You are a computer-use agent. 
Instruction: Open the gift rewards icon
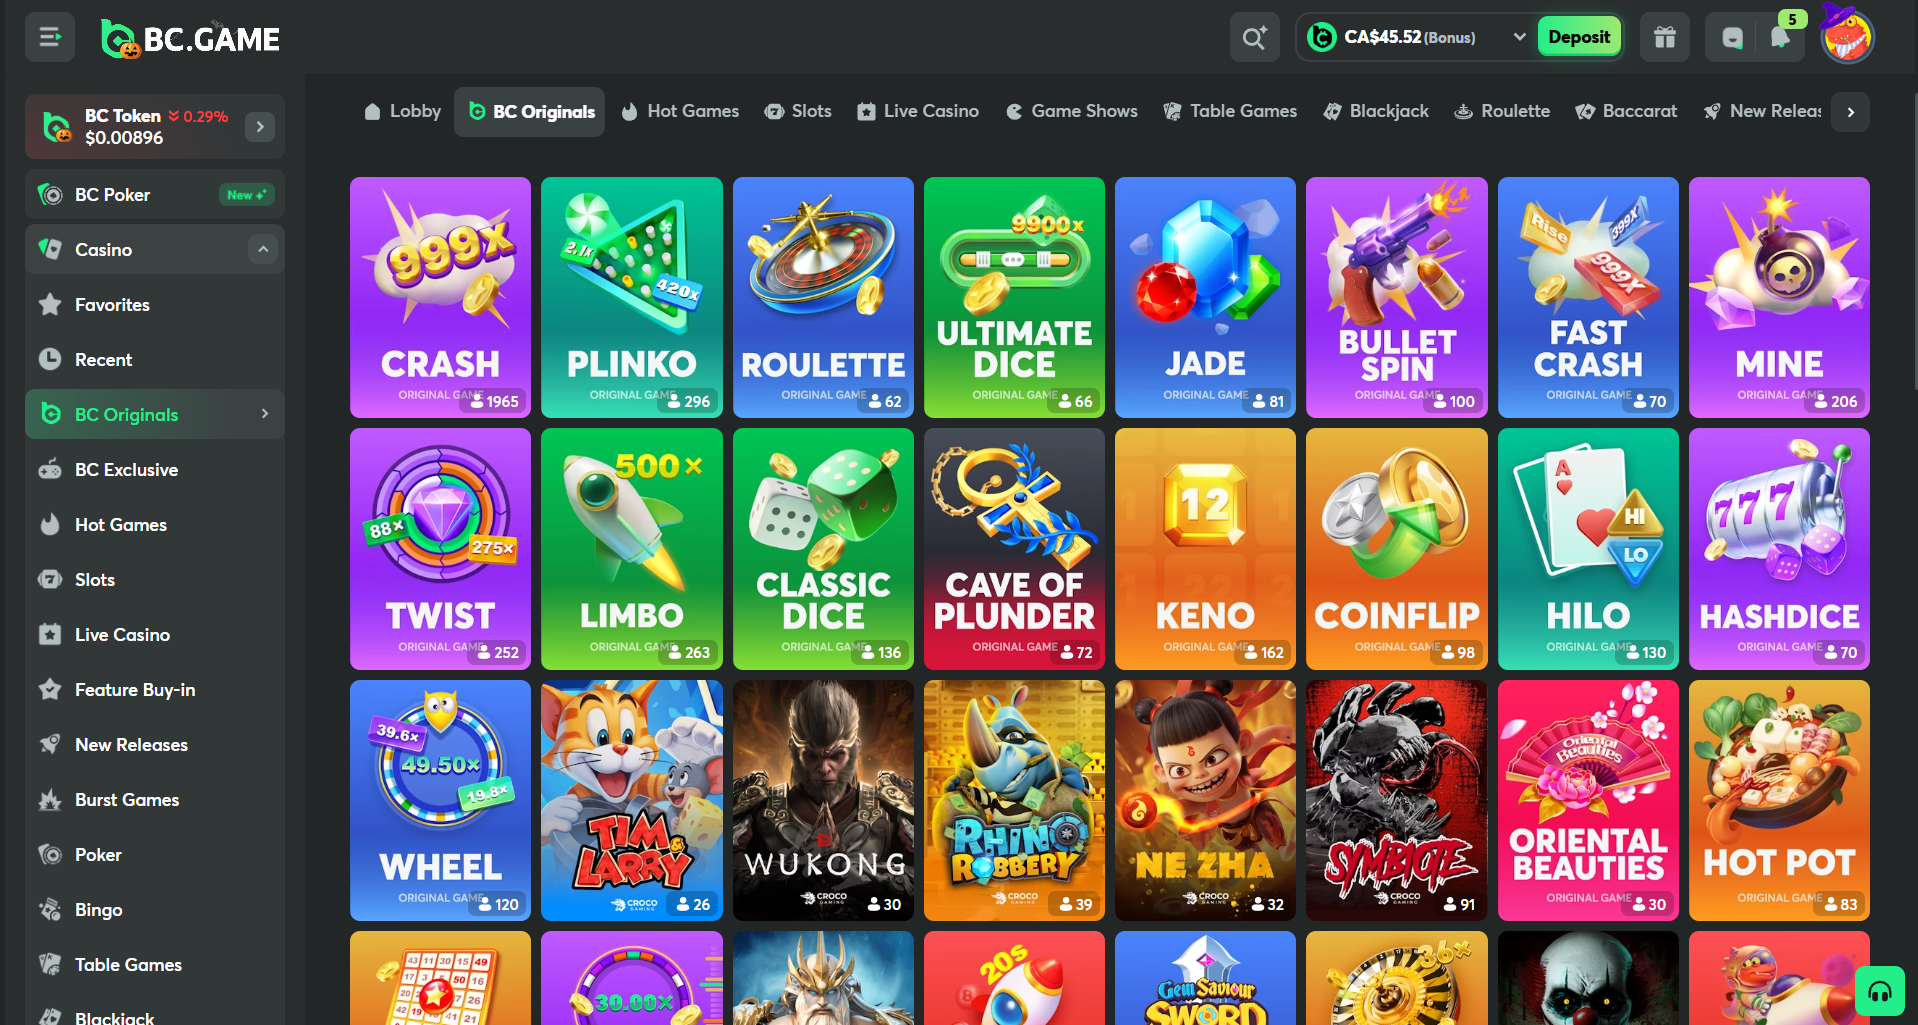1664,38
